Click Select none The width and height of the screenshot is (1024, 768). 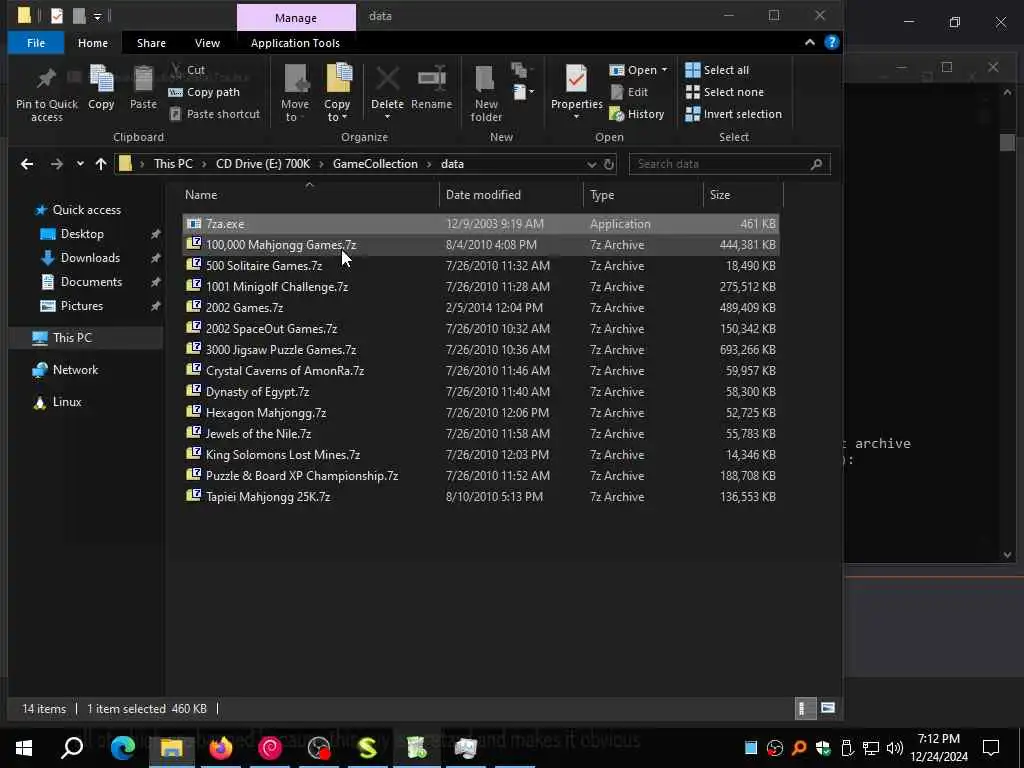point(724,92)
